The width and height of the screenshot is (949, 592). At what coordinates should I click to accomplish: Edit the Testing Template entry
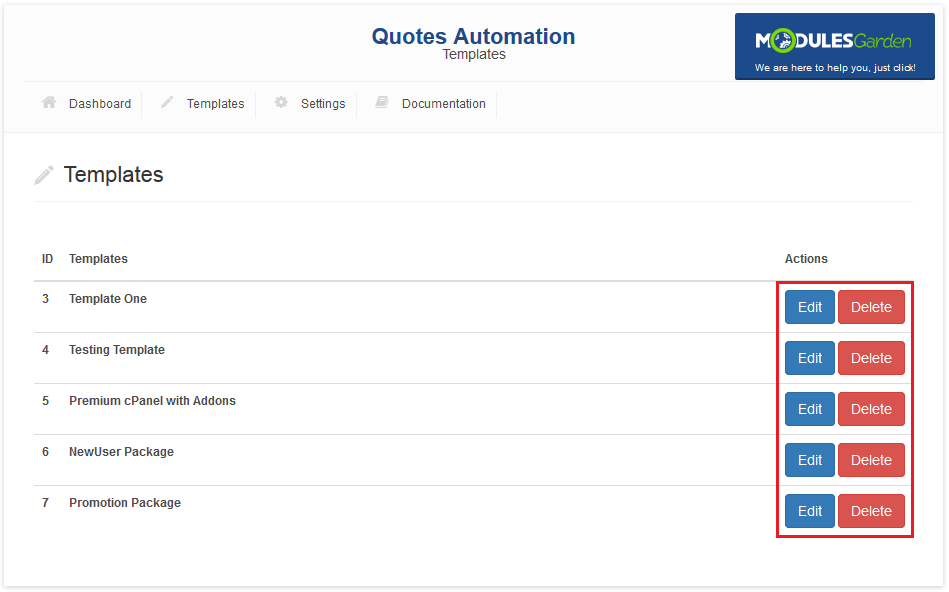tap(809, 358)
